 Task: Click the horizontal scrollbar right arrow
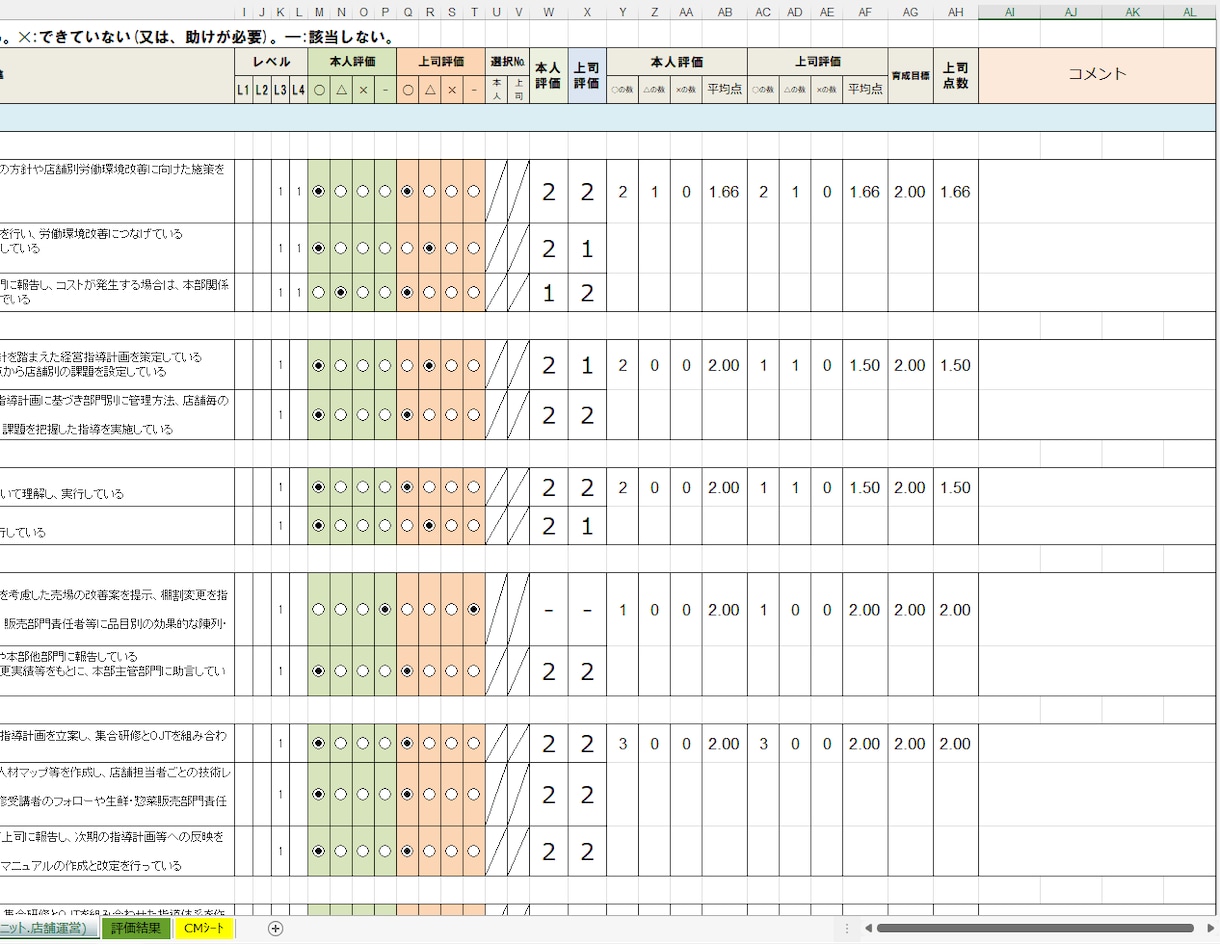[1211, 929]
